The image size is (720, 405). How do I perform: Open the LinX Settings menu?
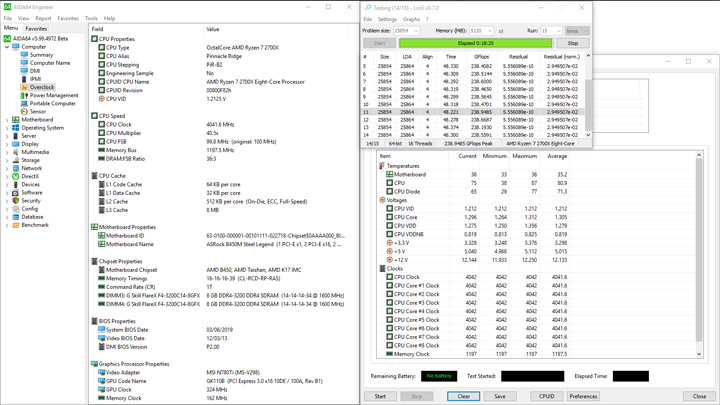(x=387, y=19)
